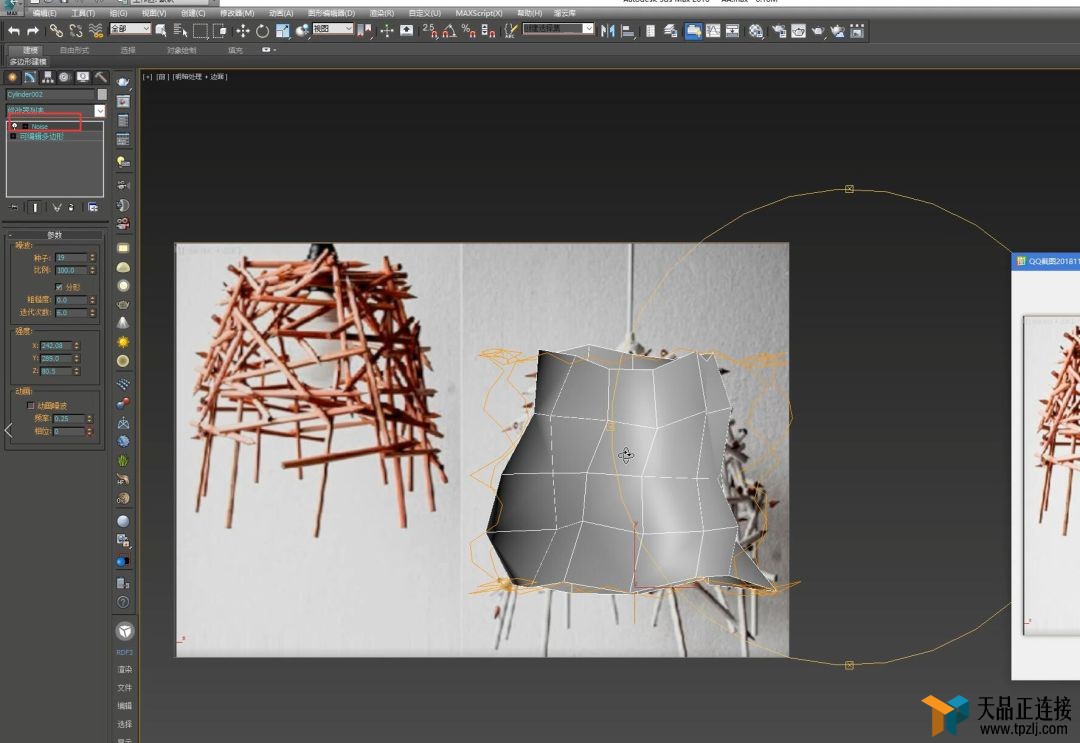Click the strength X value field

[x=56, y=346]
